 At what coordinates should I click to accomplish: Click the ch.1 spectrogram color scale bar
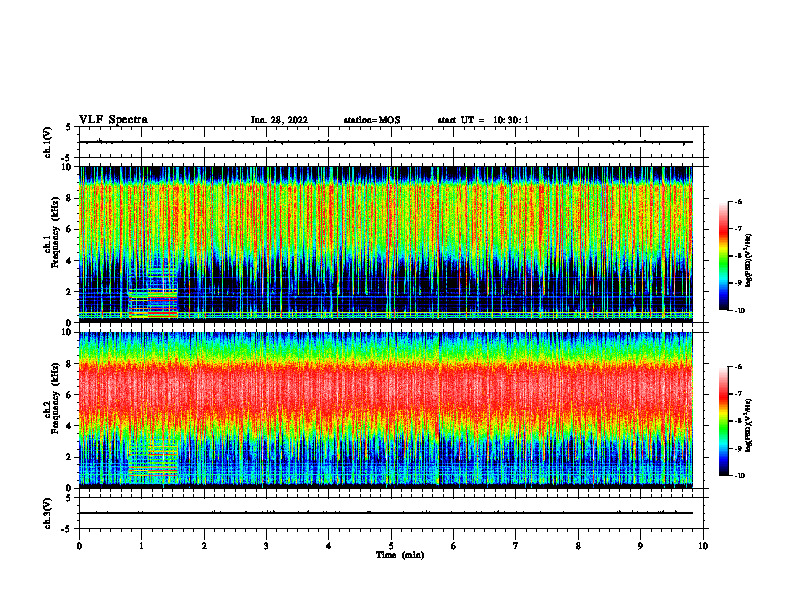pos(723,256)
